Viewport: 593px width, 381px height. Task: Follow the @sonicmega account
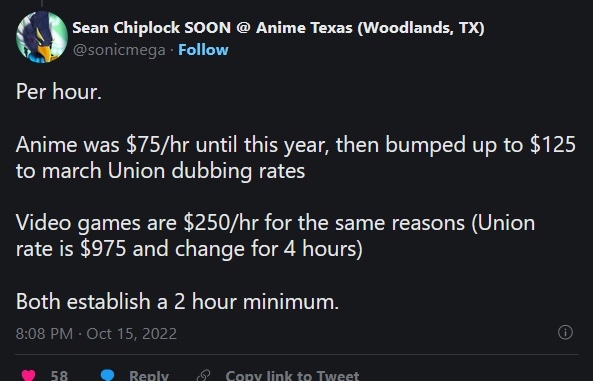click(203, 50)
